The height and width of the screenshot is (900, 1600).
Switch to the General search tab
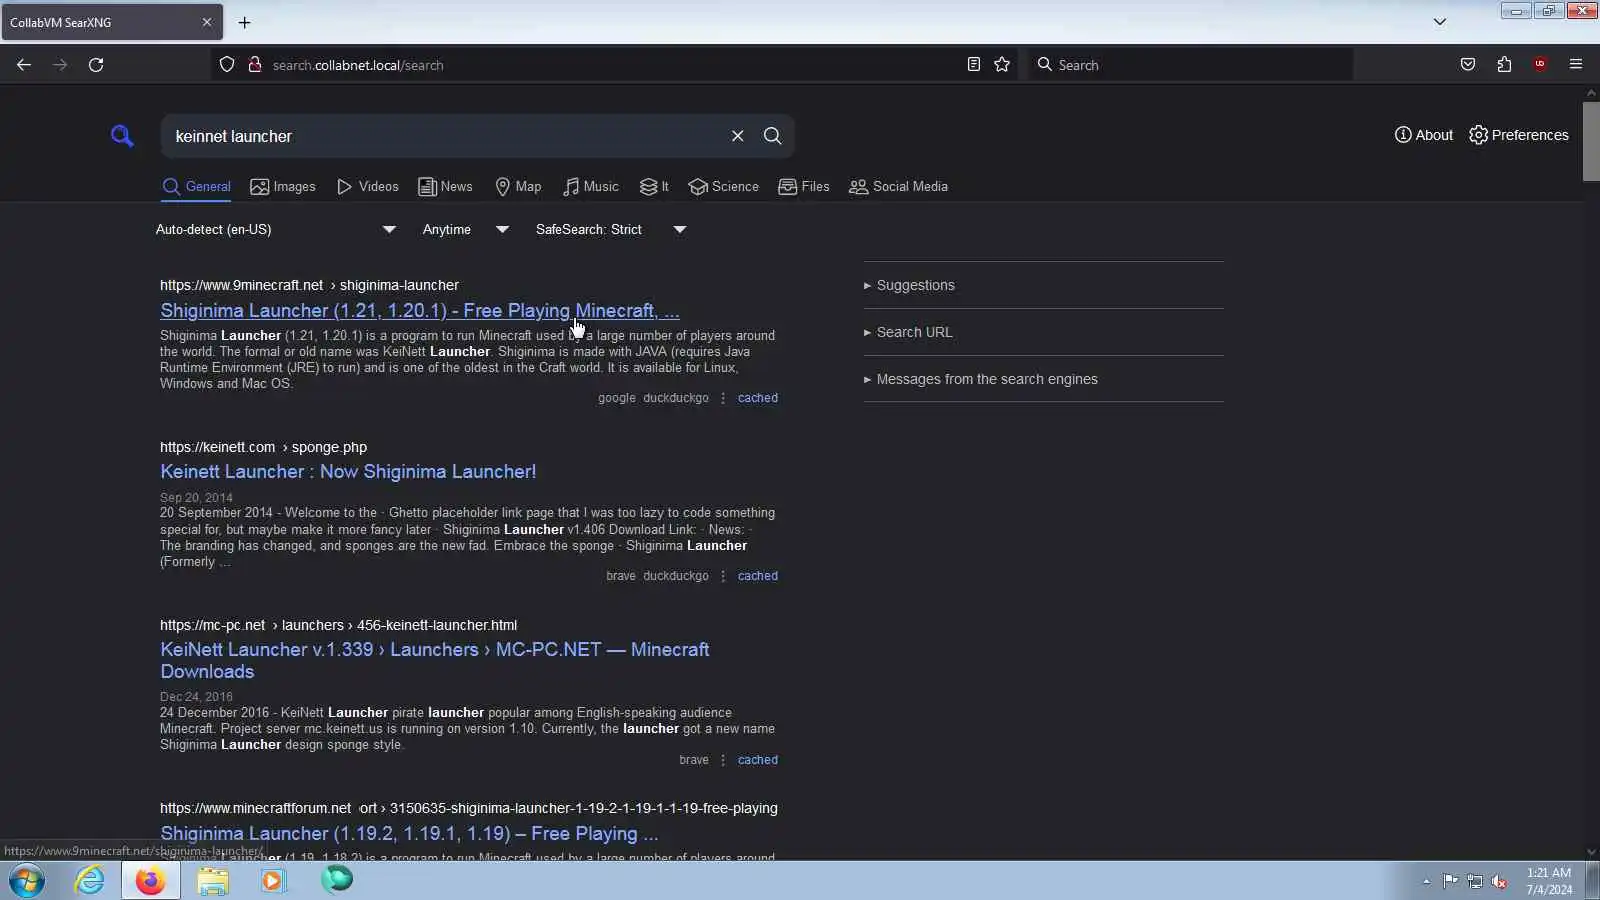click(x=196, y=187)
